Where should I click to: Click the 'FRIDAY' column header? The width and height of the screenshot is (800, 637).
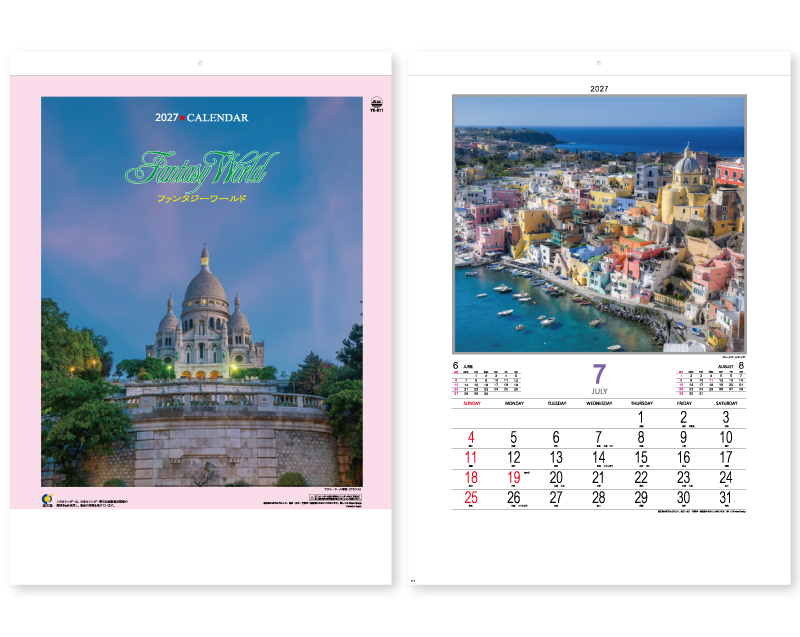click(684, 403)
